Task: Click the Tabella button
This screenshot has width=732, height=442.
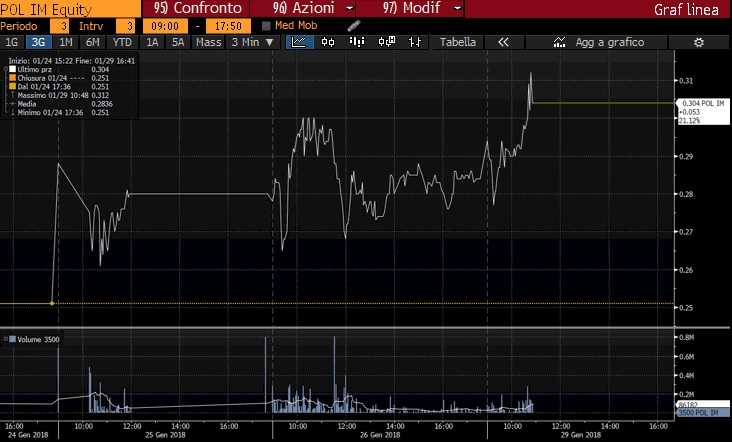Action: pos(458,42)
